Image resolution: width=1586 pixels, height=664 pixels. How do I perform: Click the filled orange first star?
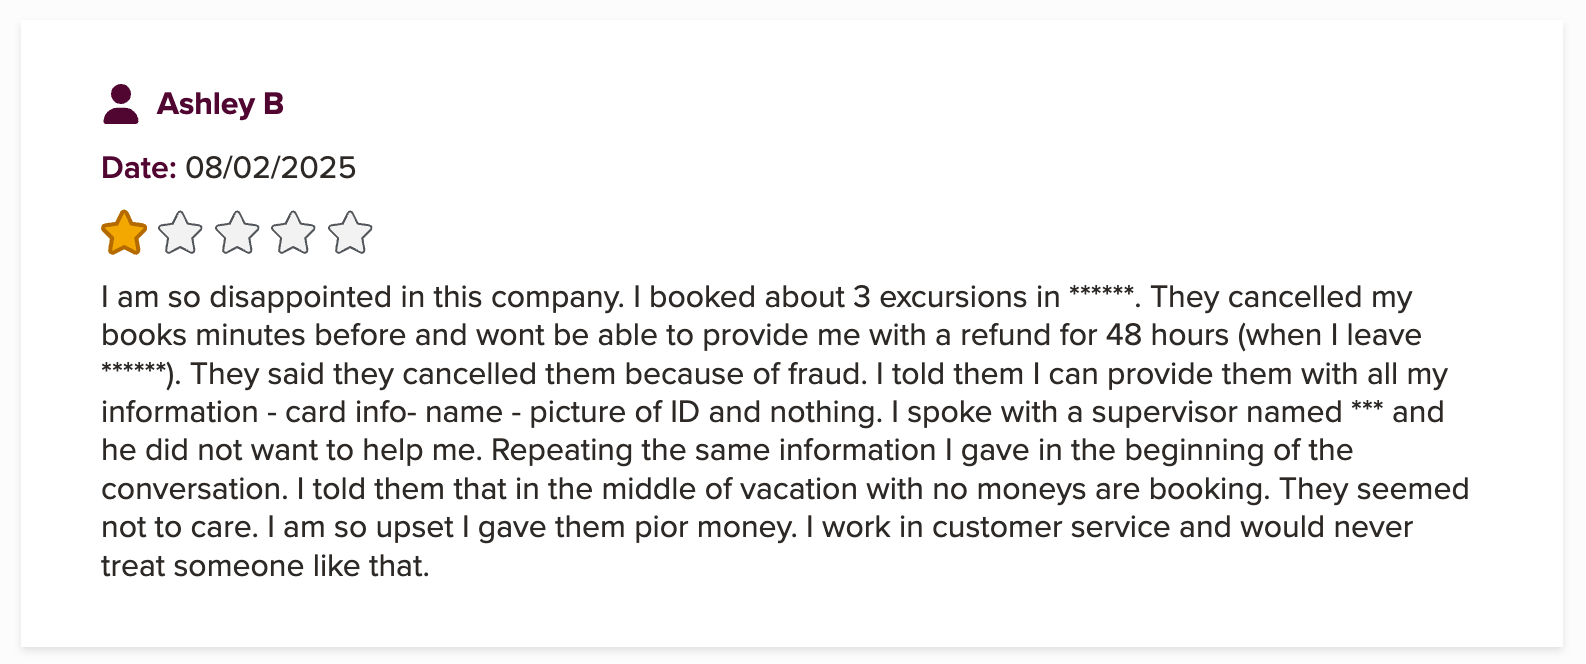[124, 234]
